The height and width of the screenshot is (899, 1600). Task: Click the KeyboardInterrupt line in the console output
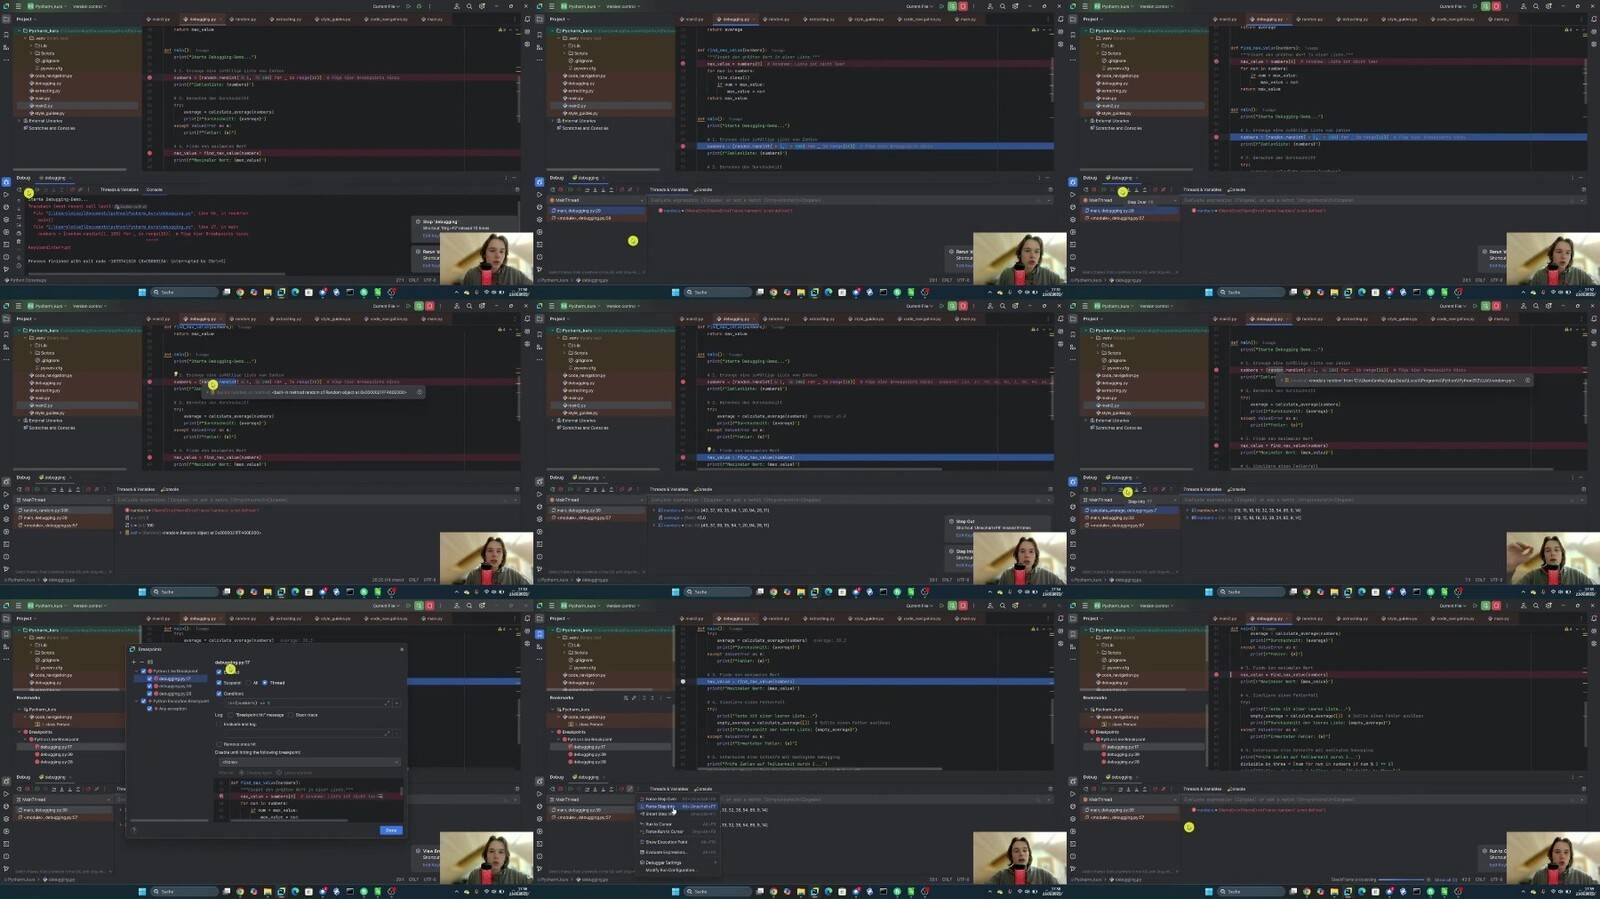[x=48, y=247]
